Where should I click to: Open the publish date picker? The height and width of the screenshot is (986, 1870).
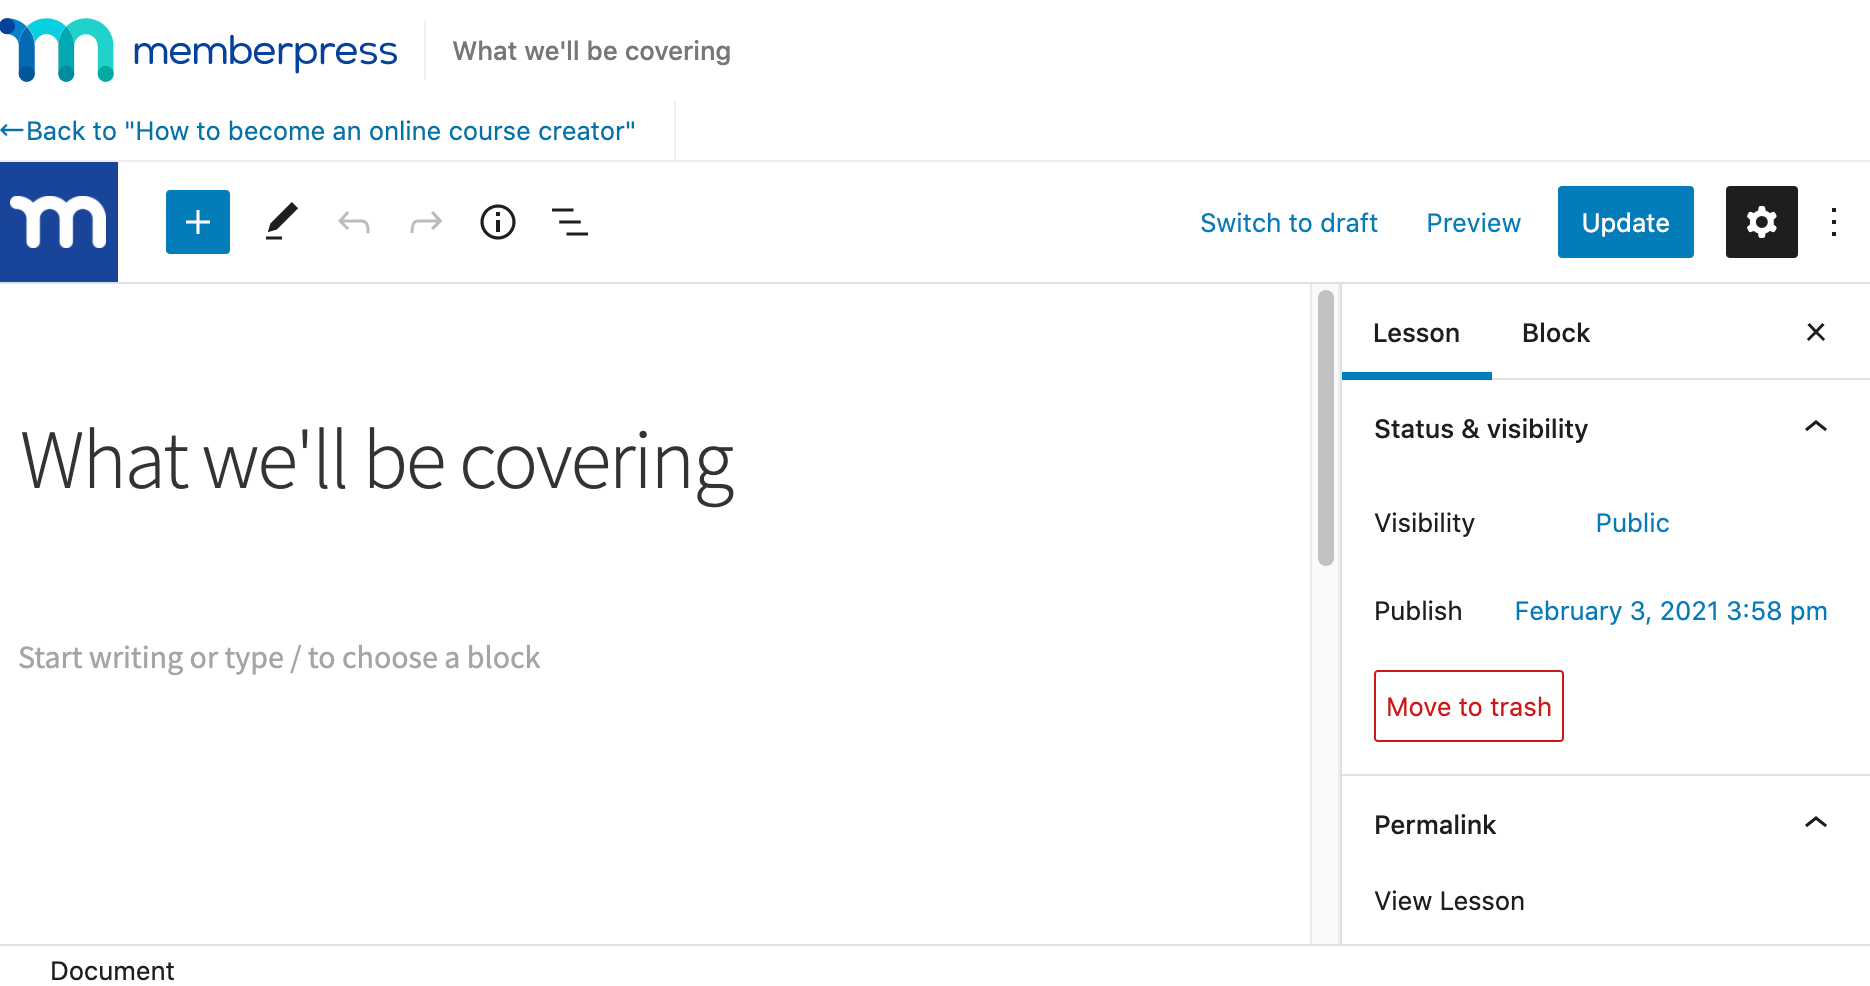(1670, 611)
